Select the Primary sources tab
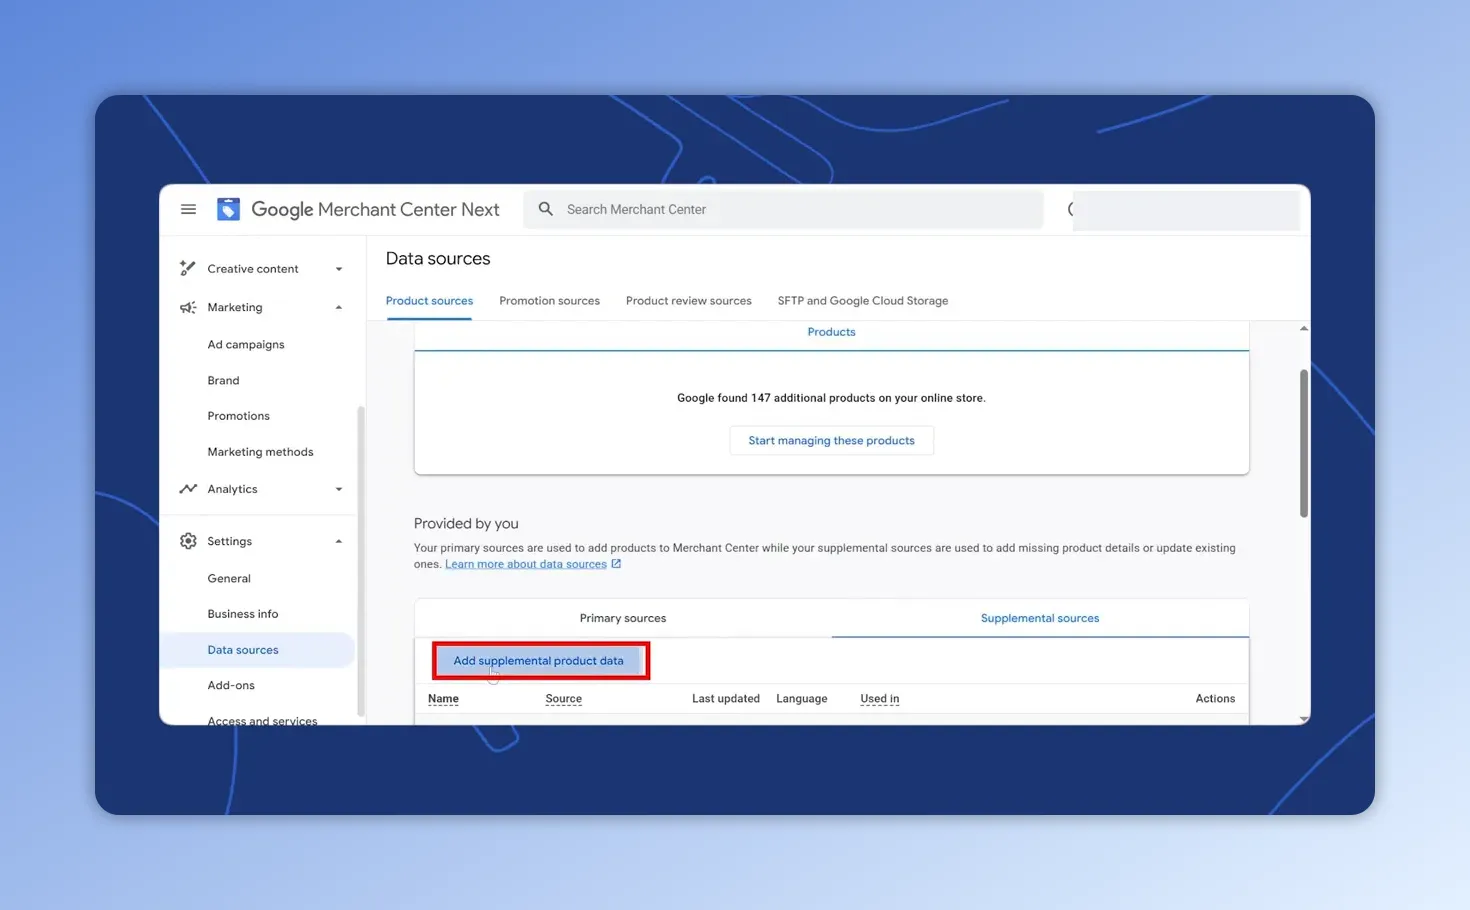The width and height of the screenshot is (1470, 910). (x=622, y=618)
